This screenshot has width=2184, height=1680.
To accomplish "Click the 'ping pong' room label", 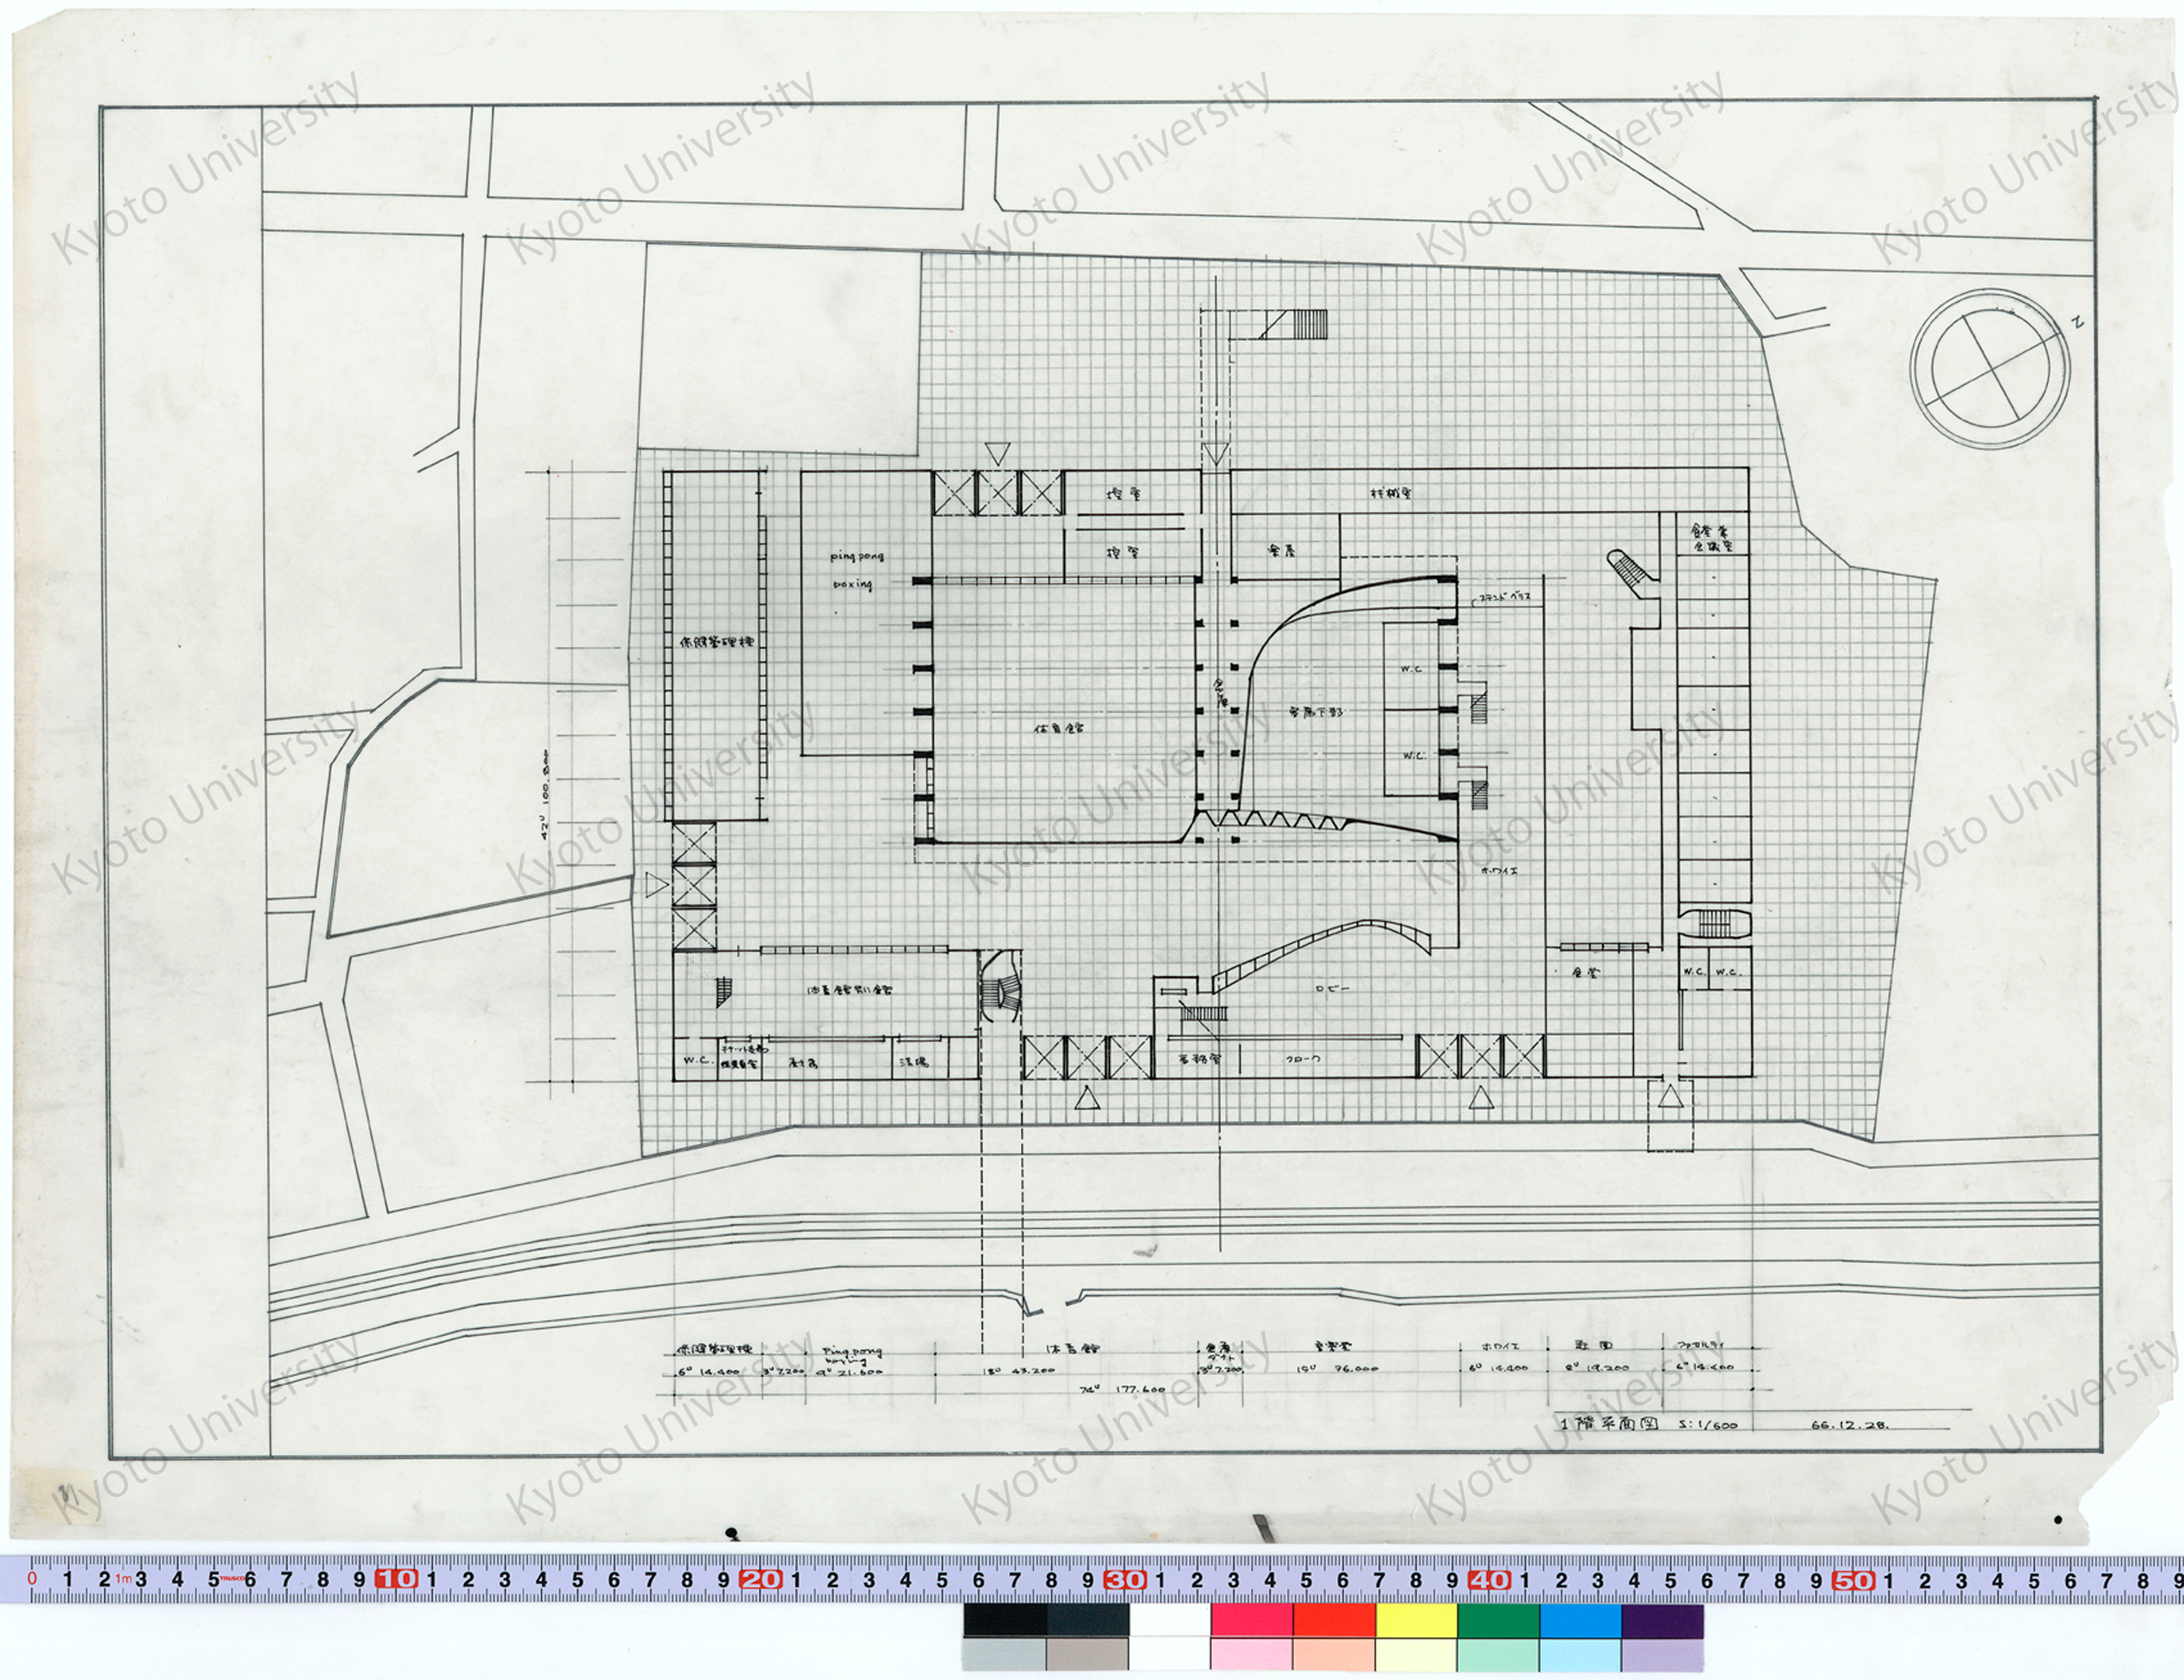I will 857,556.
